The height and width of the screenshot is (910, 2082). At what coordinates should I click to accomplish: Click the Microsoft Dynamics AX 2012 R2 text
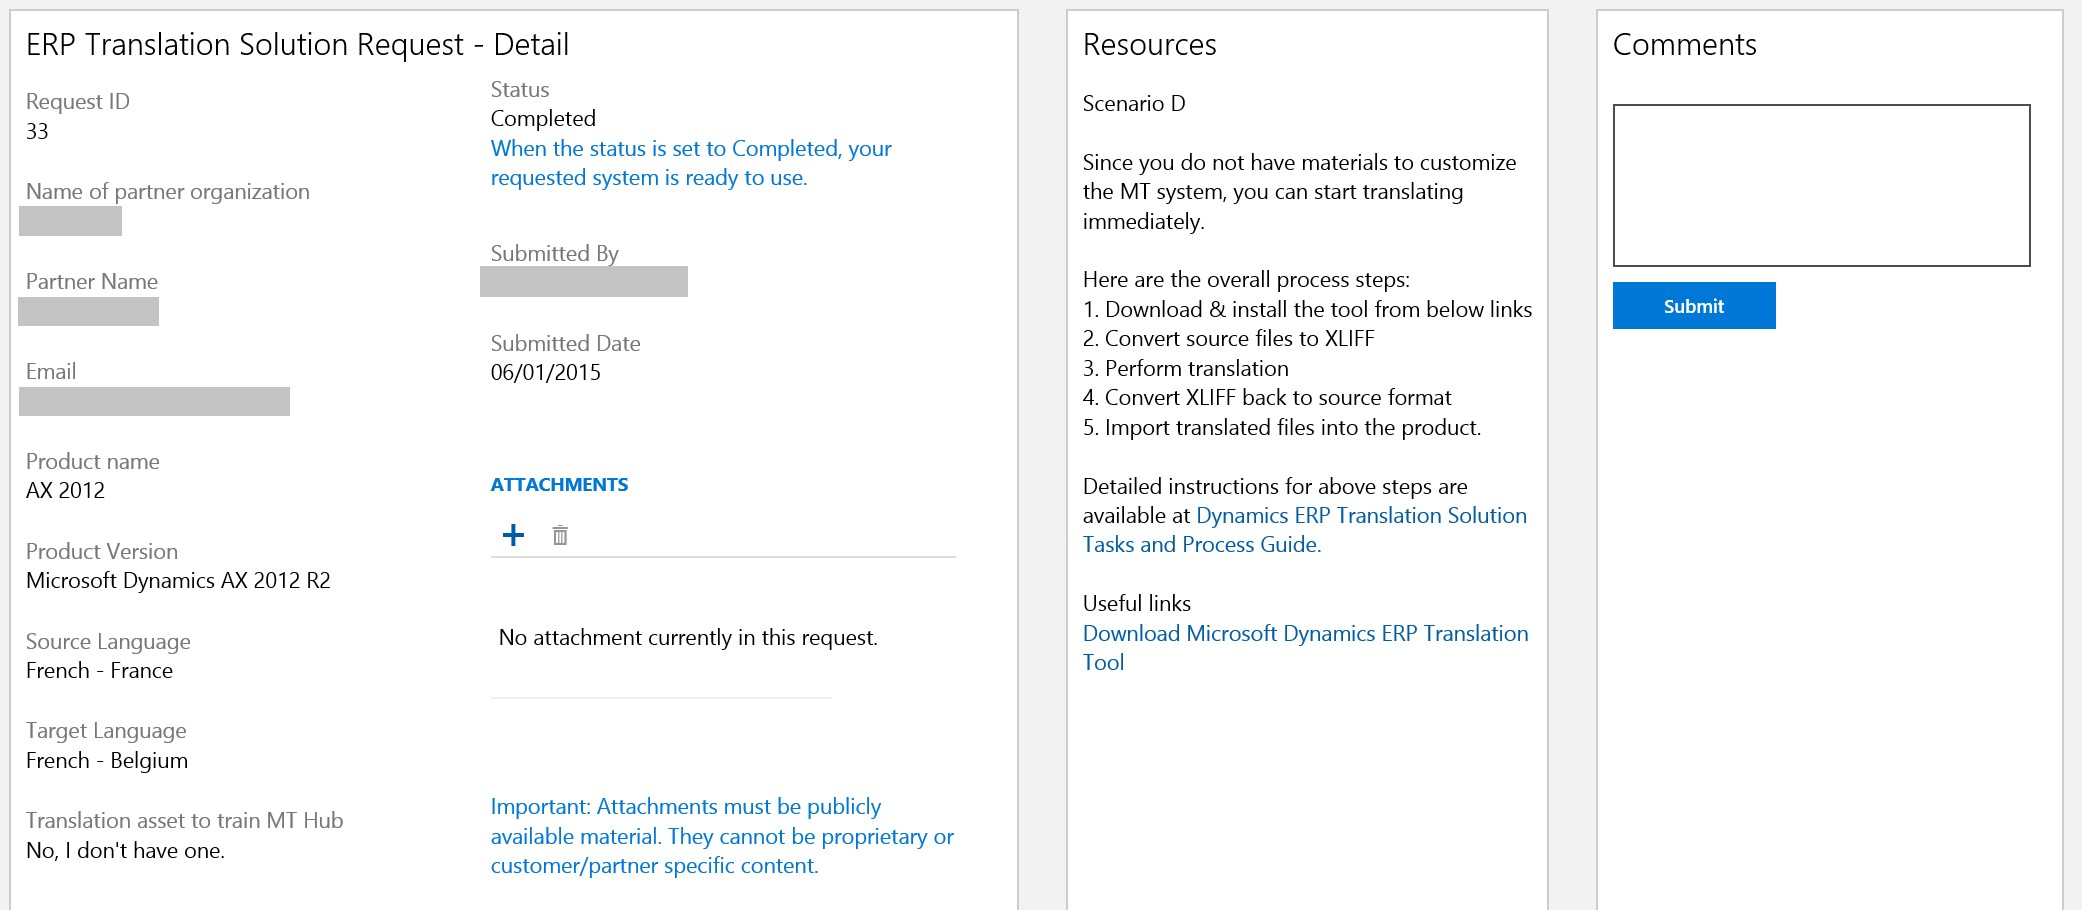point(178,581)
